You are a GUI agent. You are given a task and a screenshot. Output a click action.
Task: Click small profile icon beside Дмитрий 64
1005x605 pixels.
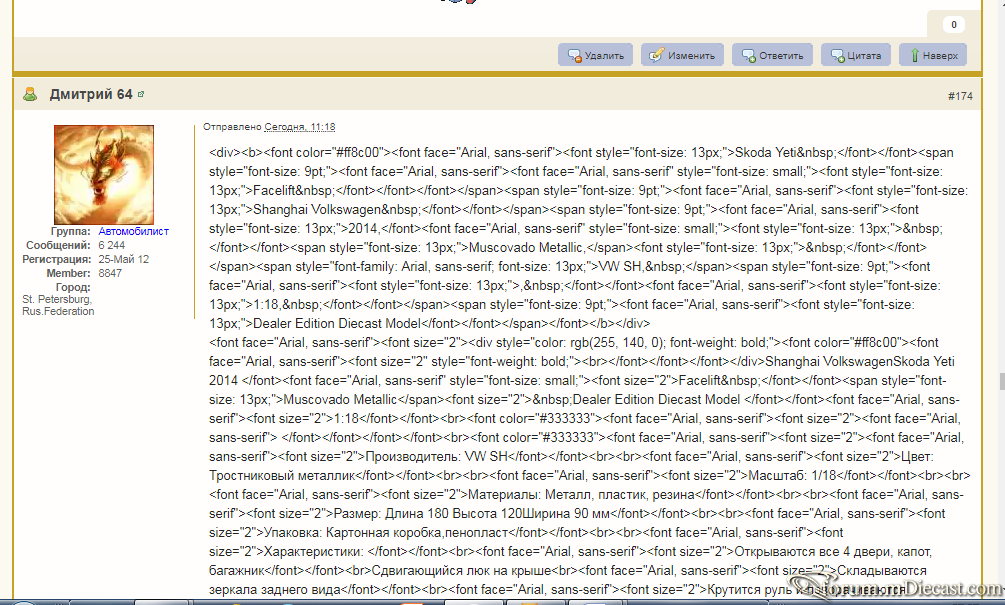click(141, 94)
